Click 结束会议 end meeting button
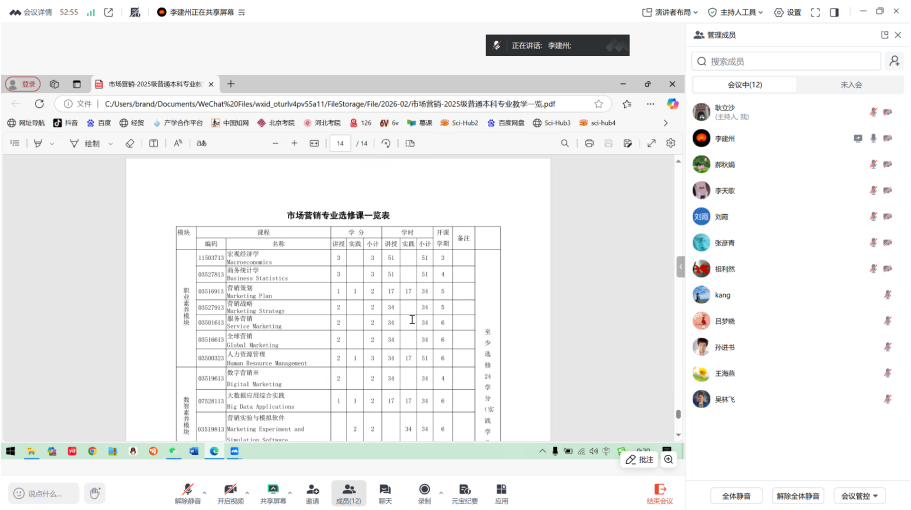Image resolution: width=911 pixels, height=510 pixels. 659,492
